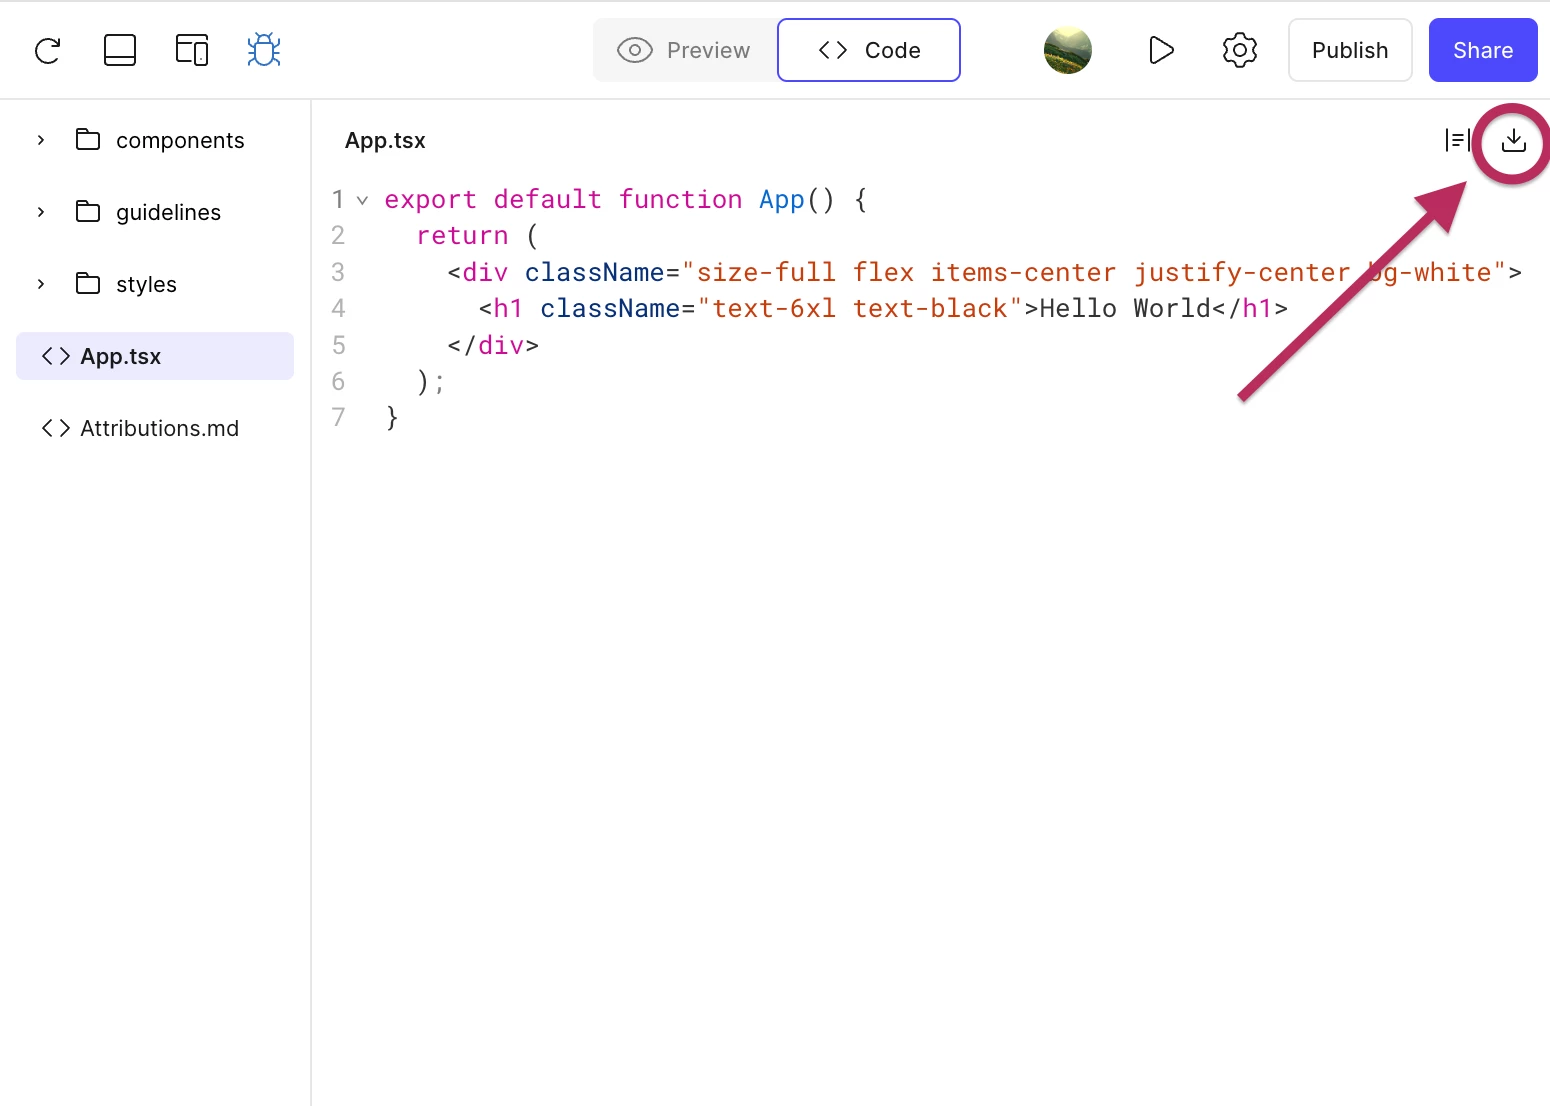Viewport: 1550px width, 1106px height.
Task: Click the "export default function" text
Action: (x=563, y=200)
